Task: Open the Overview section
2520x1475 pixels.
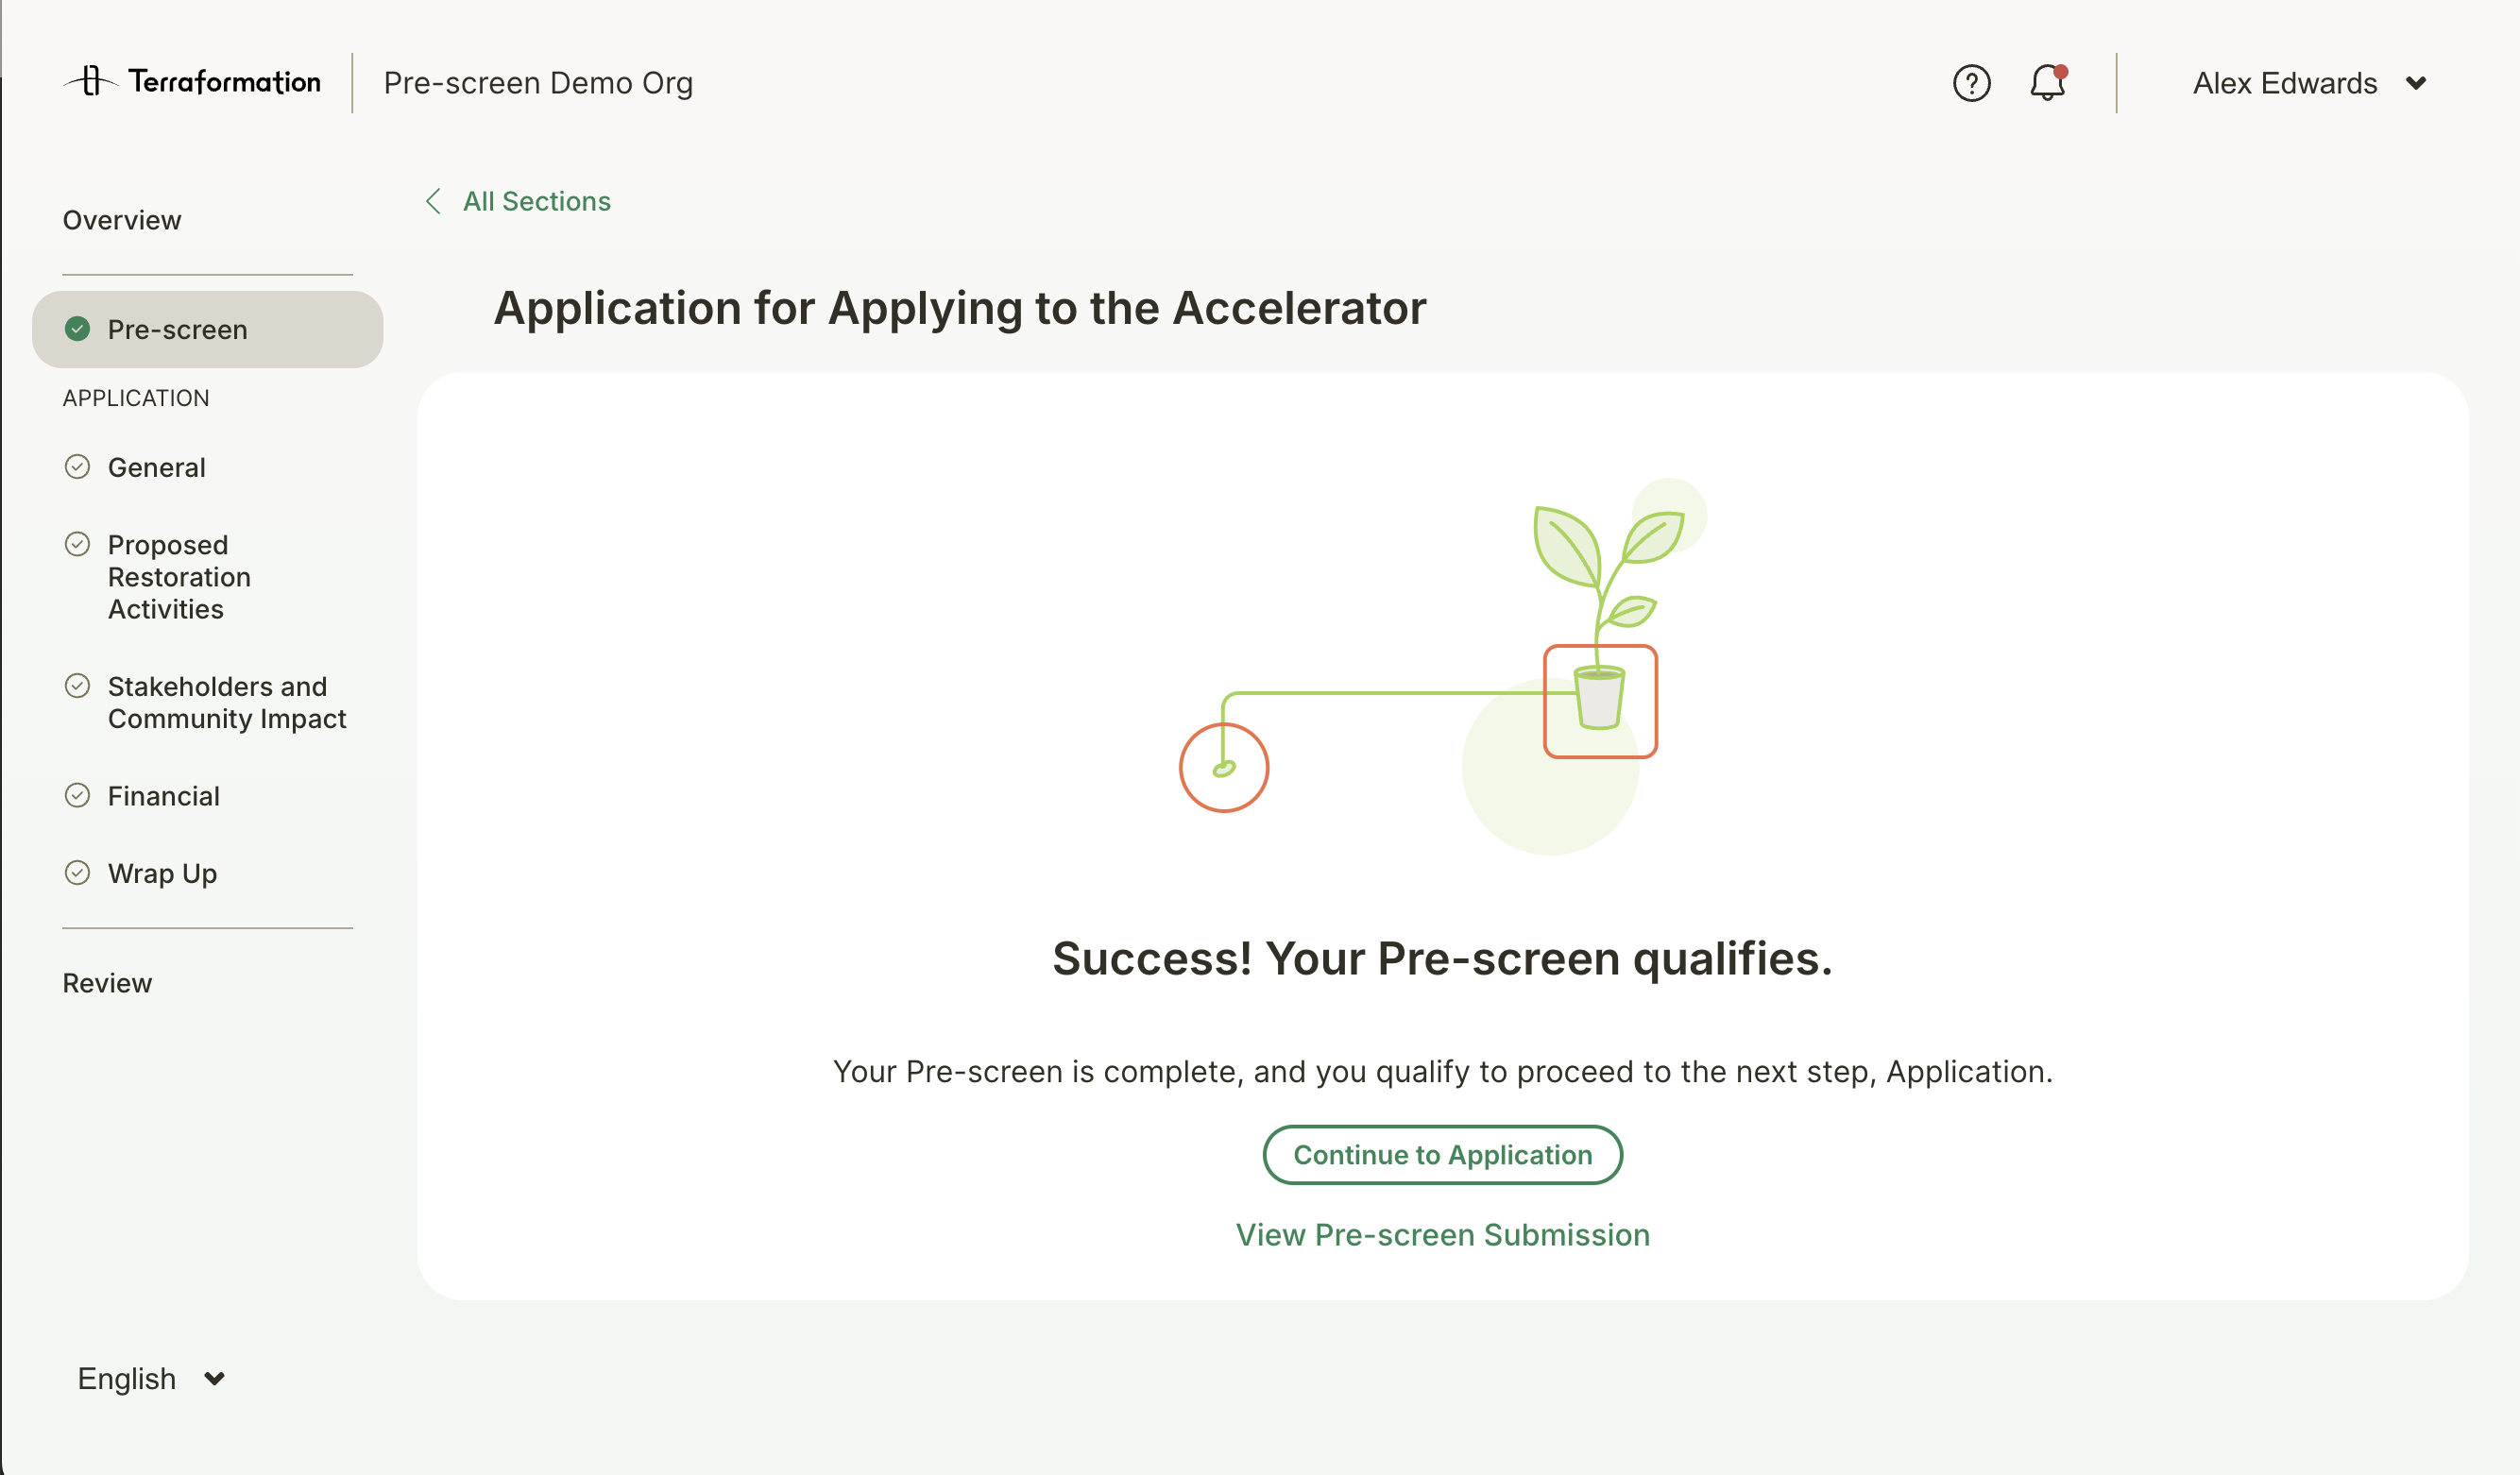Action: 121,219
